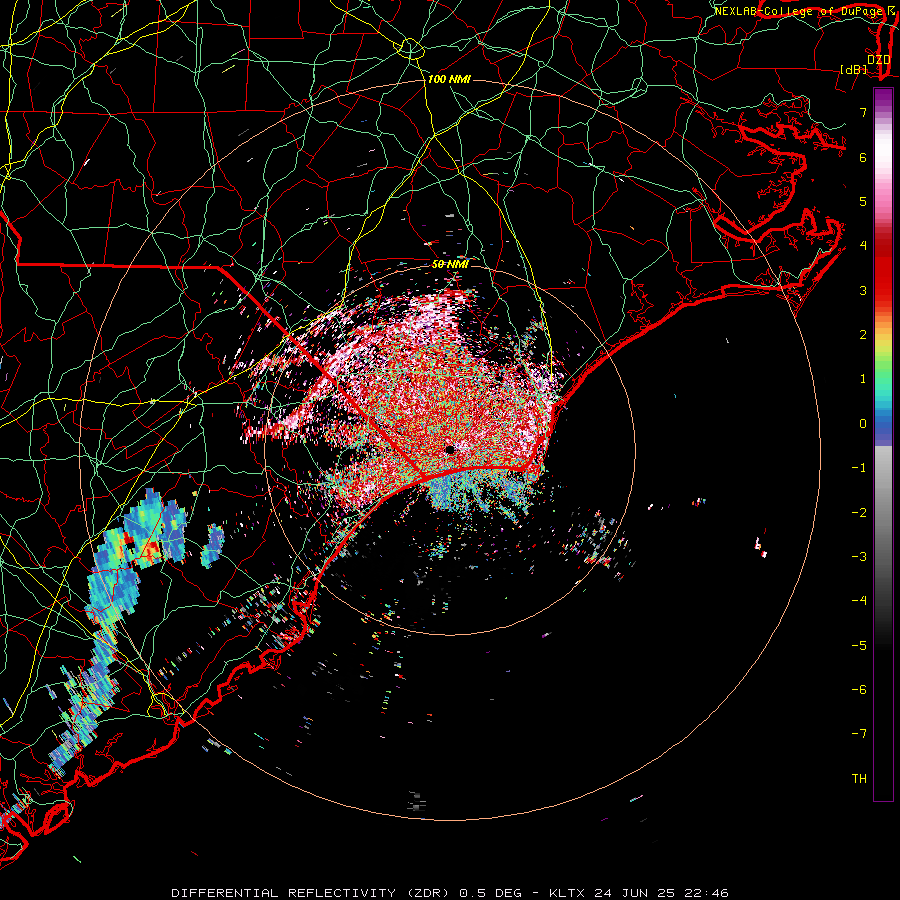Click the -7 value on color scale
This screenshot has width=900, height=900.
[x=859, y=734]
